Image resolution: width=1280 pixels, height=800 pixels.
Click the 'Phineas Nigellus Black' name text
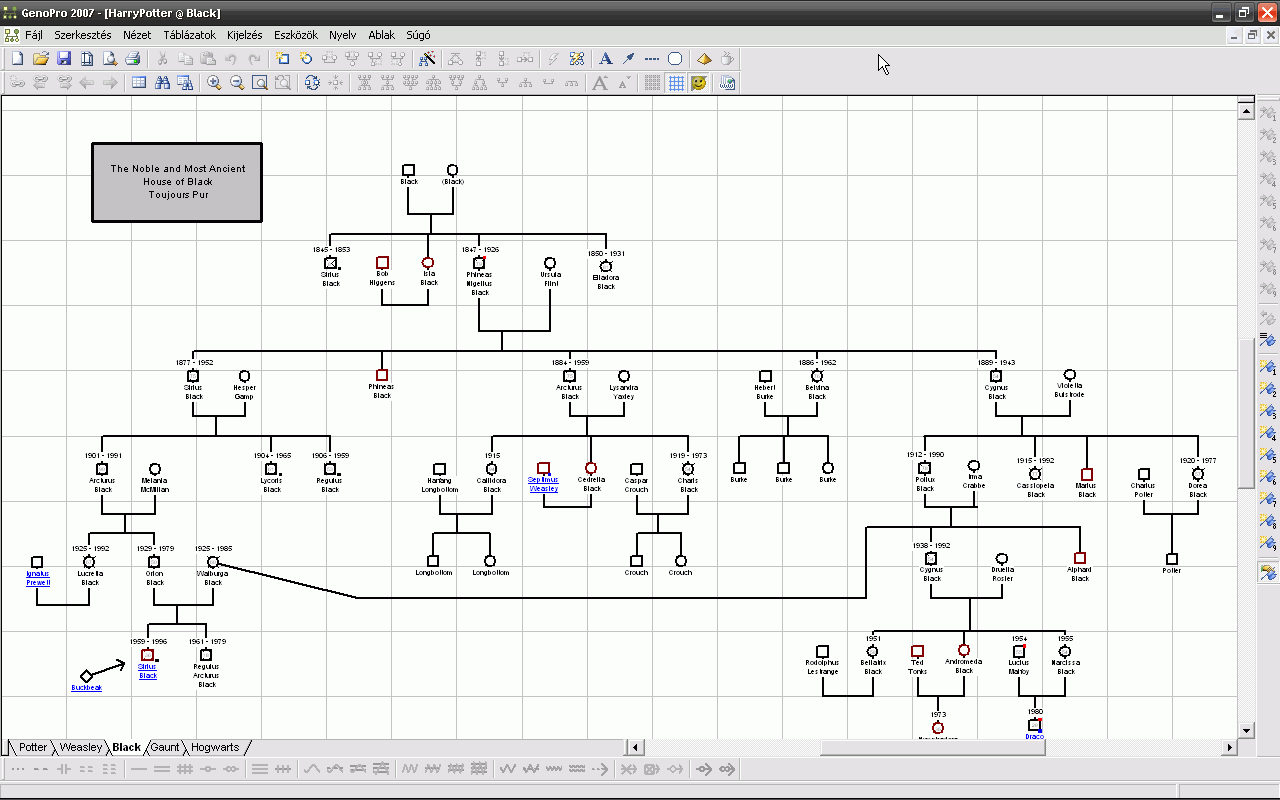pyautogui.click(x=480, y=284)
